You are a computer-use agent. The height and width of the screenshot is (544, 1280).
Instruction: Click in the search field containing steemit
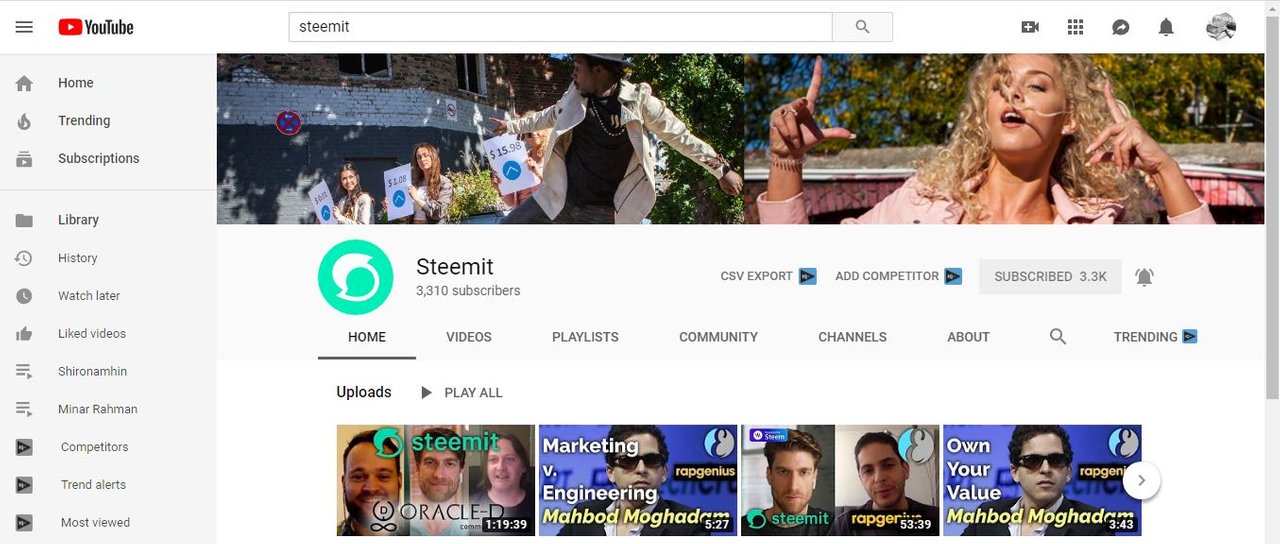click(x=560, y=27)
